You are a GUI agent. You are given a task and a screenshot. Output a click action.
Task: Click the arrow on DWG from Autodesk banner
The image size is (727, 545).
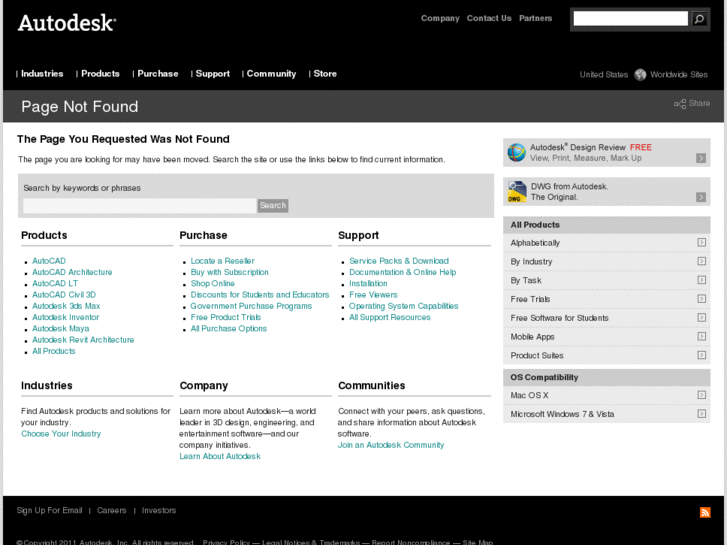pyautogui.click(x=701, y=197)
